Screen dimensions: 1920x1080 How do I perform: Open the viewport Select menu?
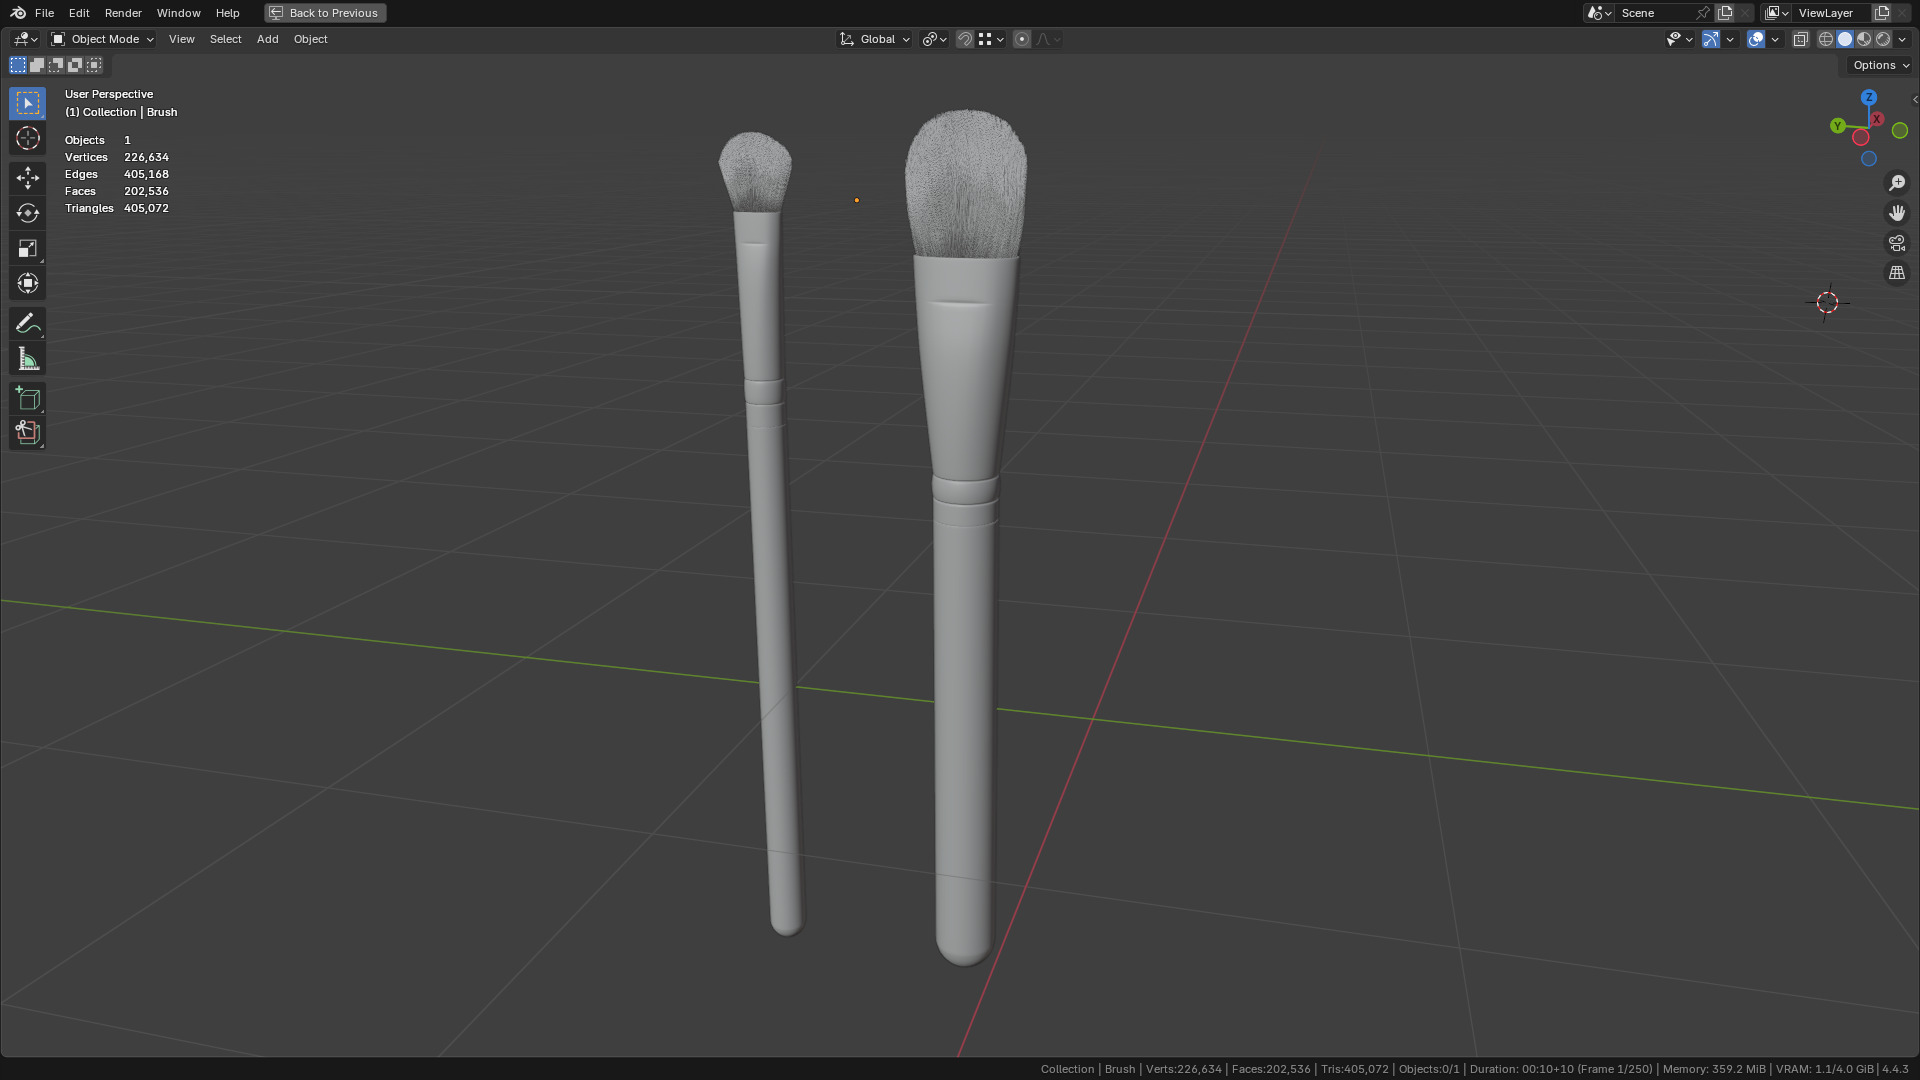tap(225, 39)
